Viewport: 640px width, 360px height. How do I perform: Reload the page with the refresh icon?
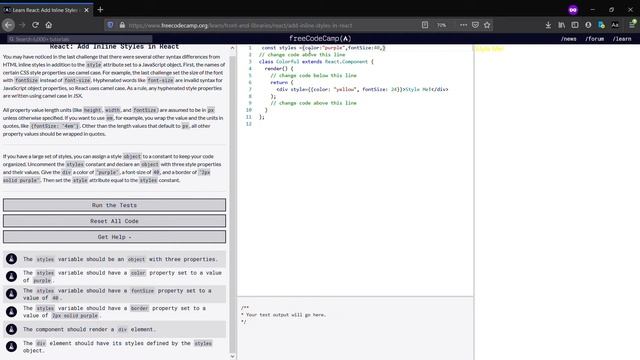click(x=36, y=25)
